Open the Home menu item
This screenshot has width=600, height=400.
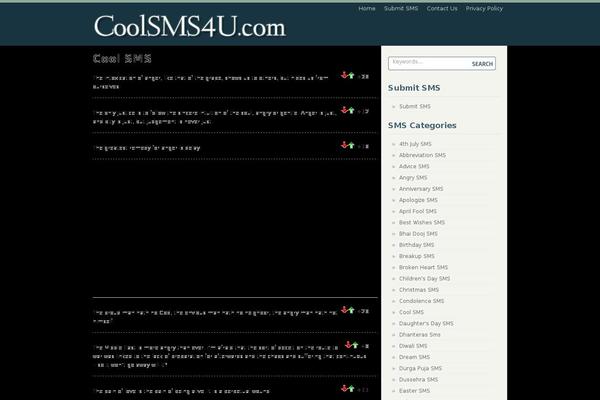pos(367,8)
